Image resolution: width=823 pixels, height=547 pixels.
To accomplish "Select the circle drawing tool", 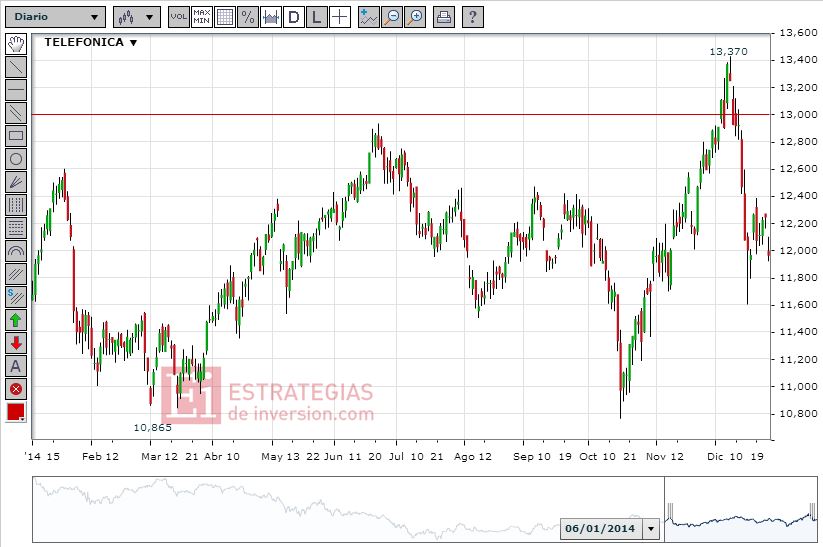I will coord(16,159).
